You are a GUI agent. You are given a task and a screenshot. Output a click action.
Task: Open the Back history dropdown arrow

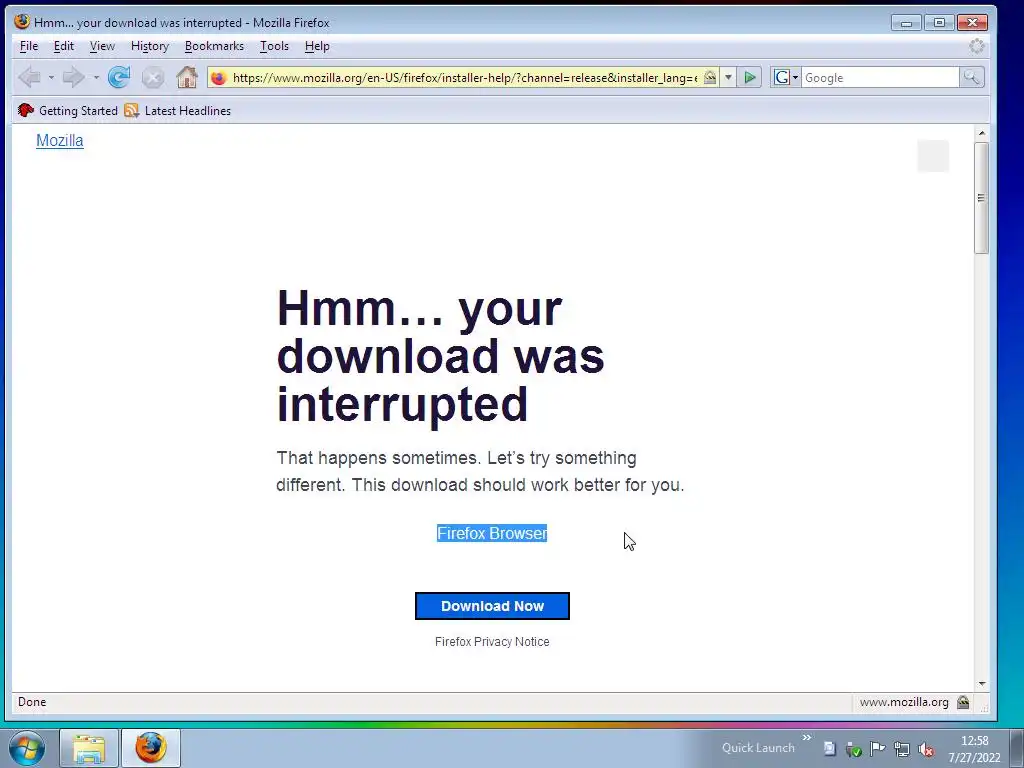click(51, 78)
